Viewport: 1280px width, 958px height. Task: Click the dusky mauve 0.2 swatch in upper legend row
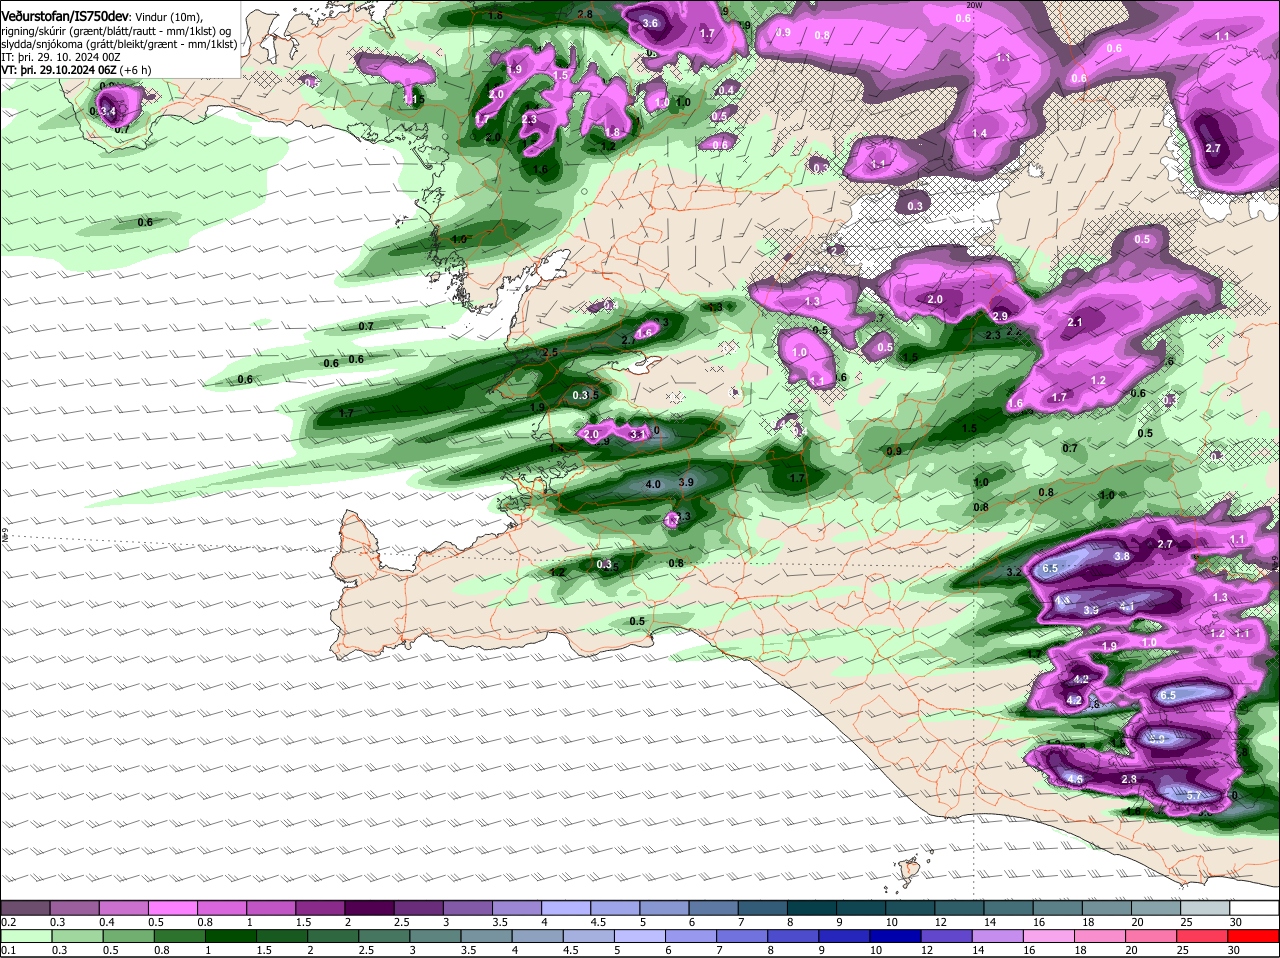tap(25, 906)
